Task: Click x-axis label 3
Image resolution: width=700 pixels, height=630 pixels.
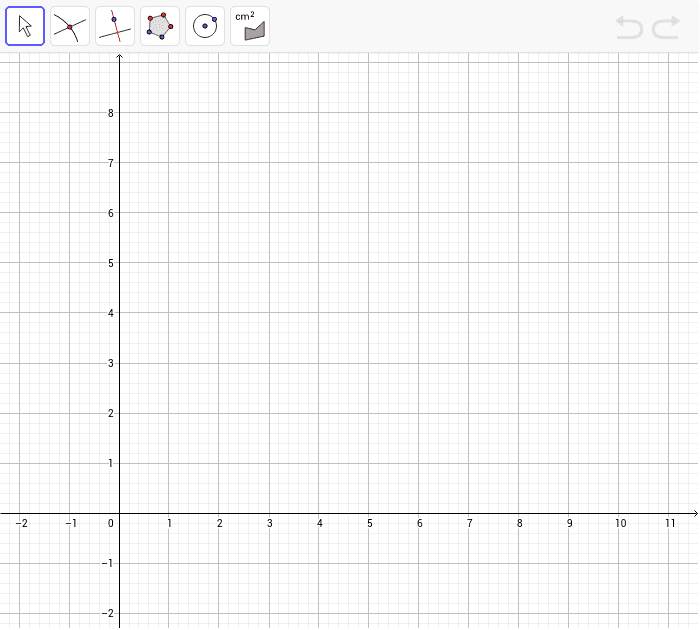Action: (x=270, y=523)
